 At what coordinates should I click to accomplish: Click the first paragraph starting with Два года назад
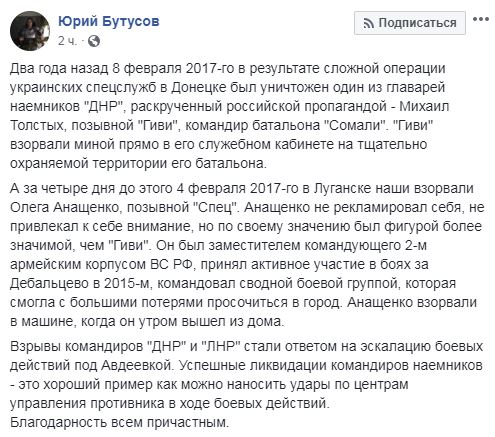coord(230,116)
